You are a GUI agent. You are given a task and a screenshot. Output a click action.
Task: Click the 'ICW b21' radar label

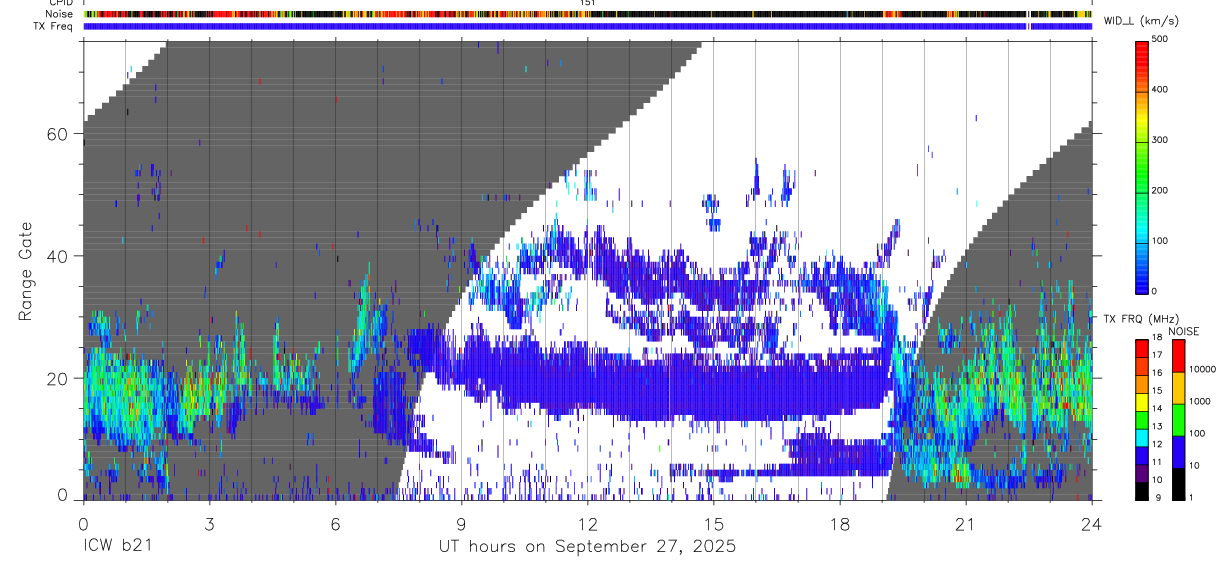coord(118,546)
